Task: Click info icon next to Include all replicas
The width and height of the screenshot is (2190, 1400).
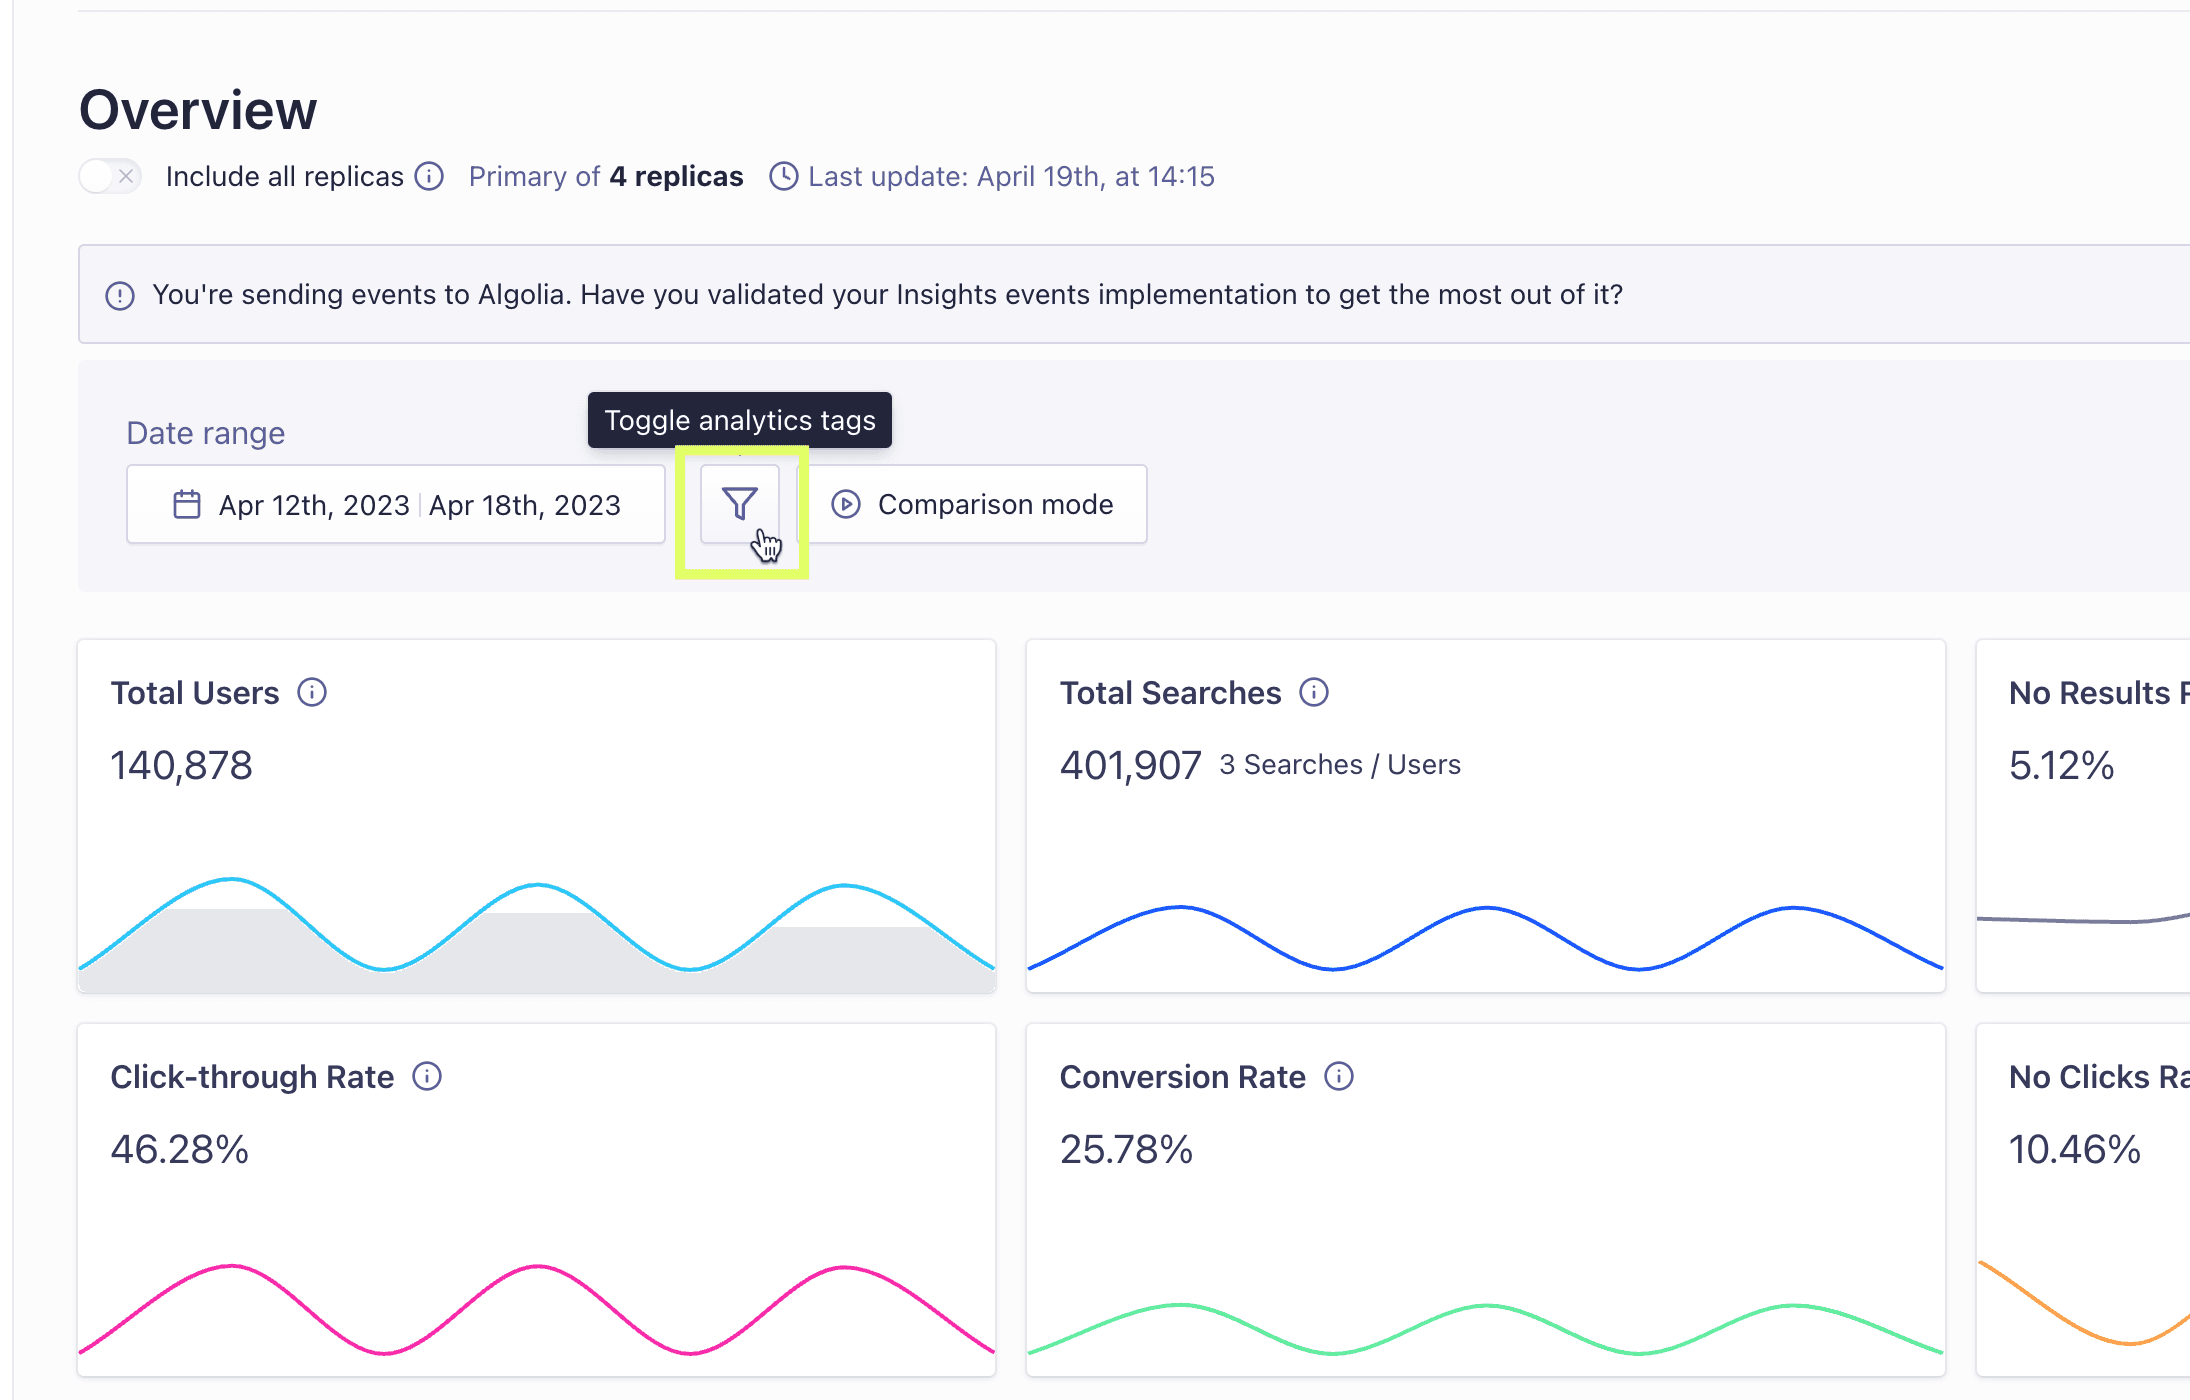Action: (x=429, y=177)
